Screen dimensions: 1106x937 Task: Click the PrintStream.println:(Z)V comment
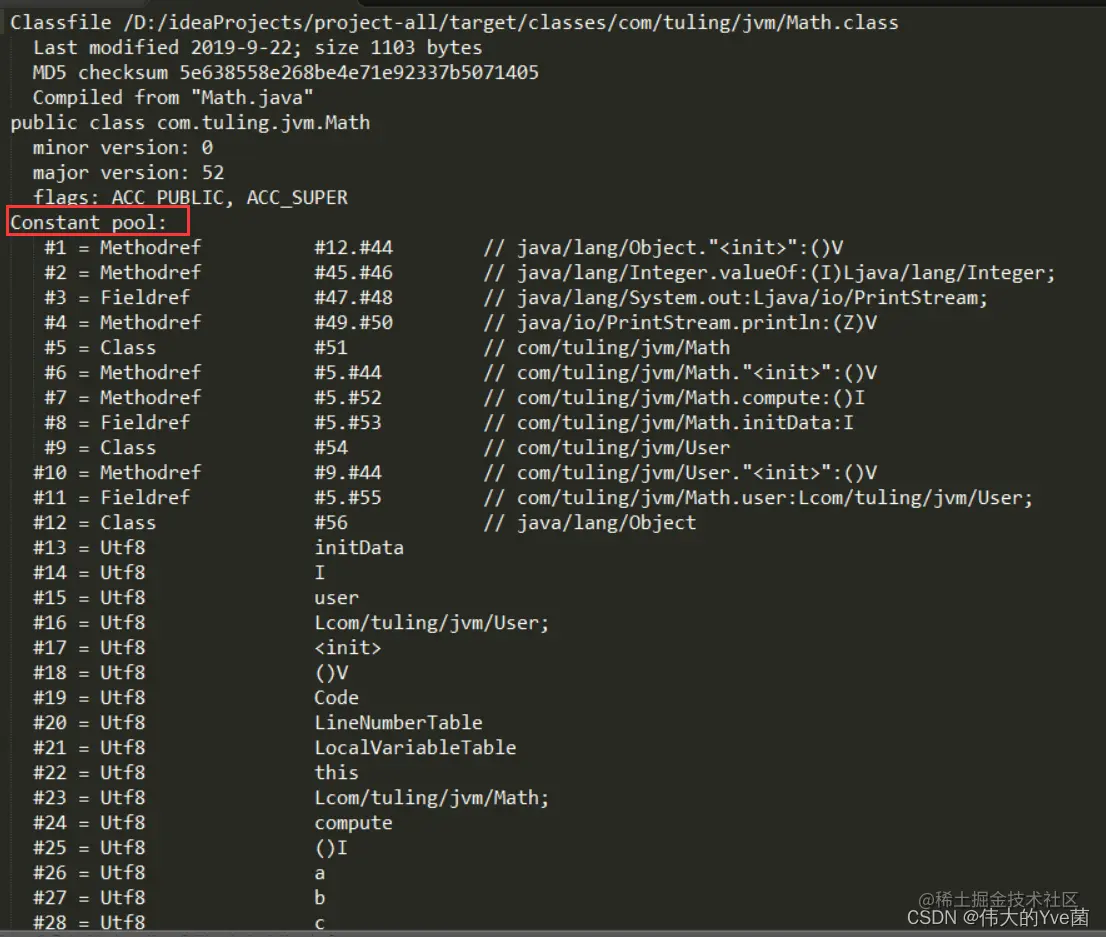coord(681,323)
